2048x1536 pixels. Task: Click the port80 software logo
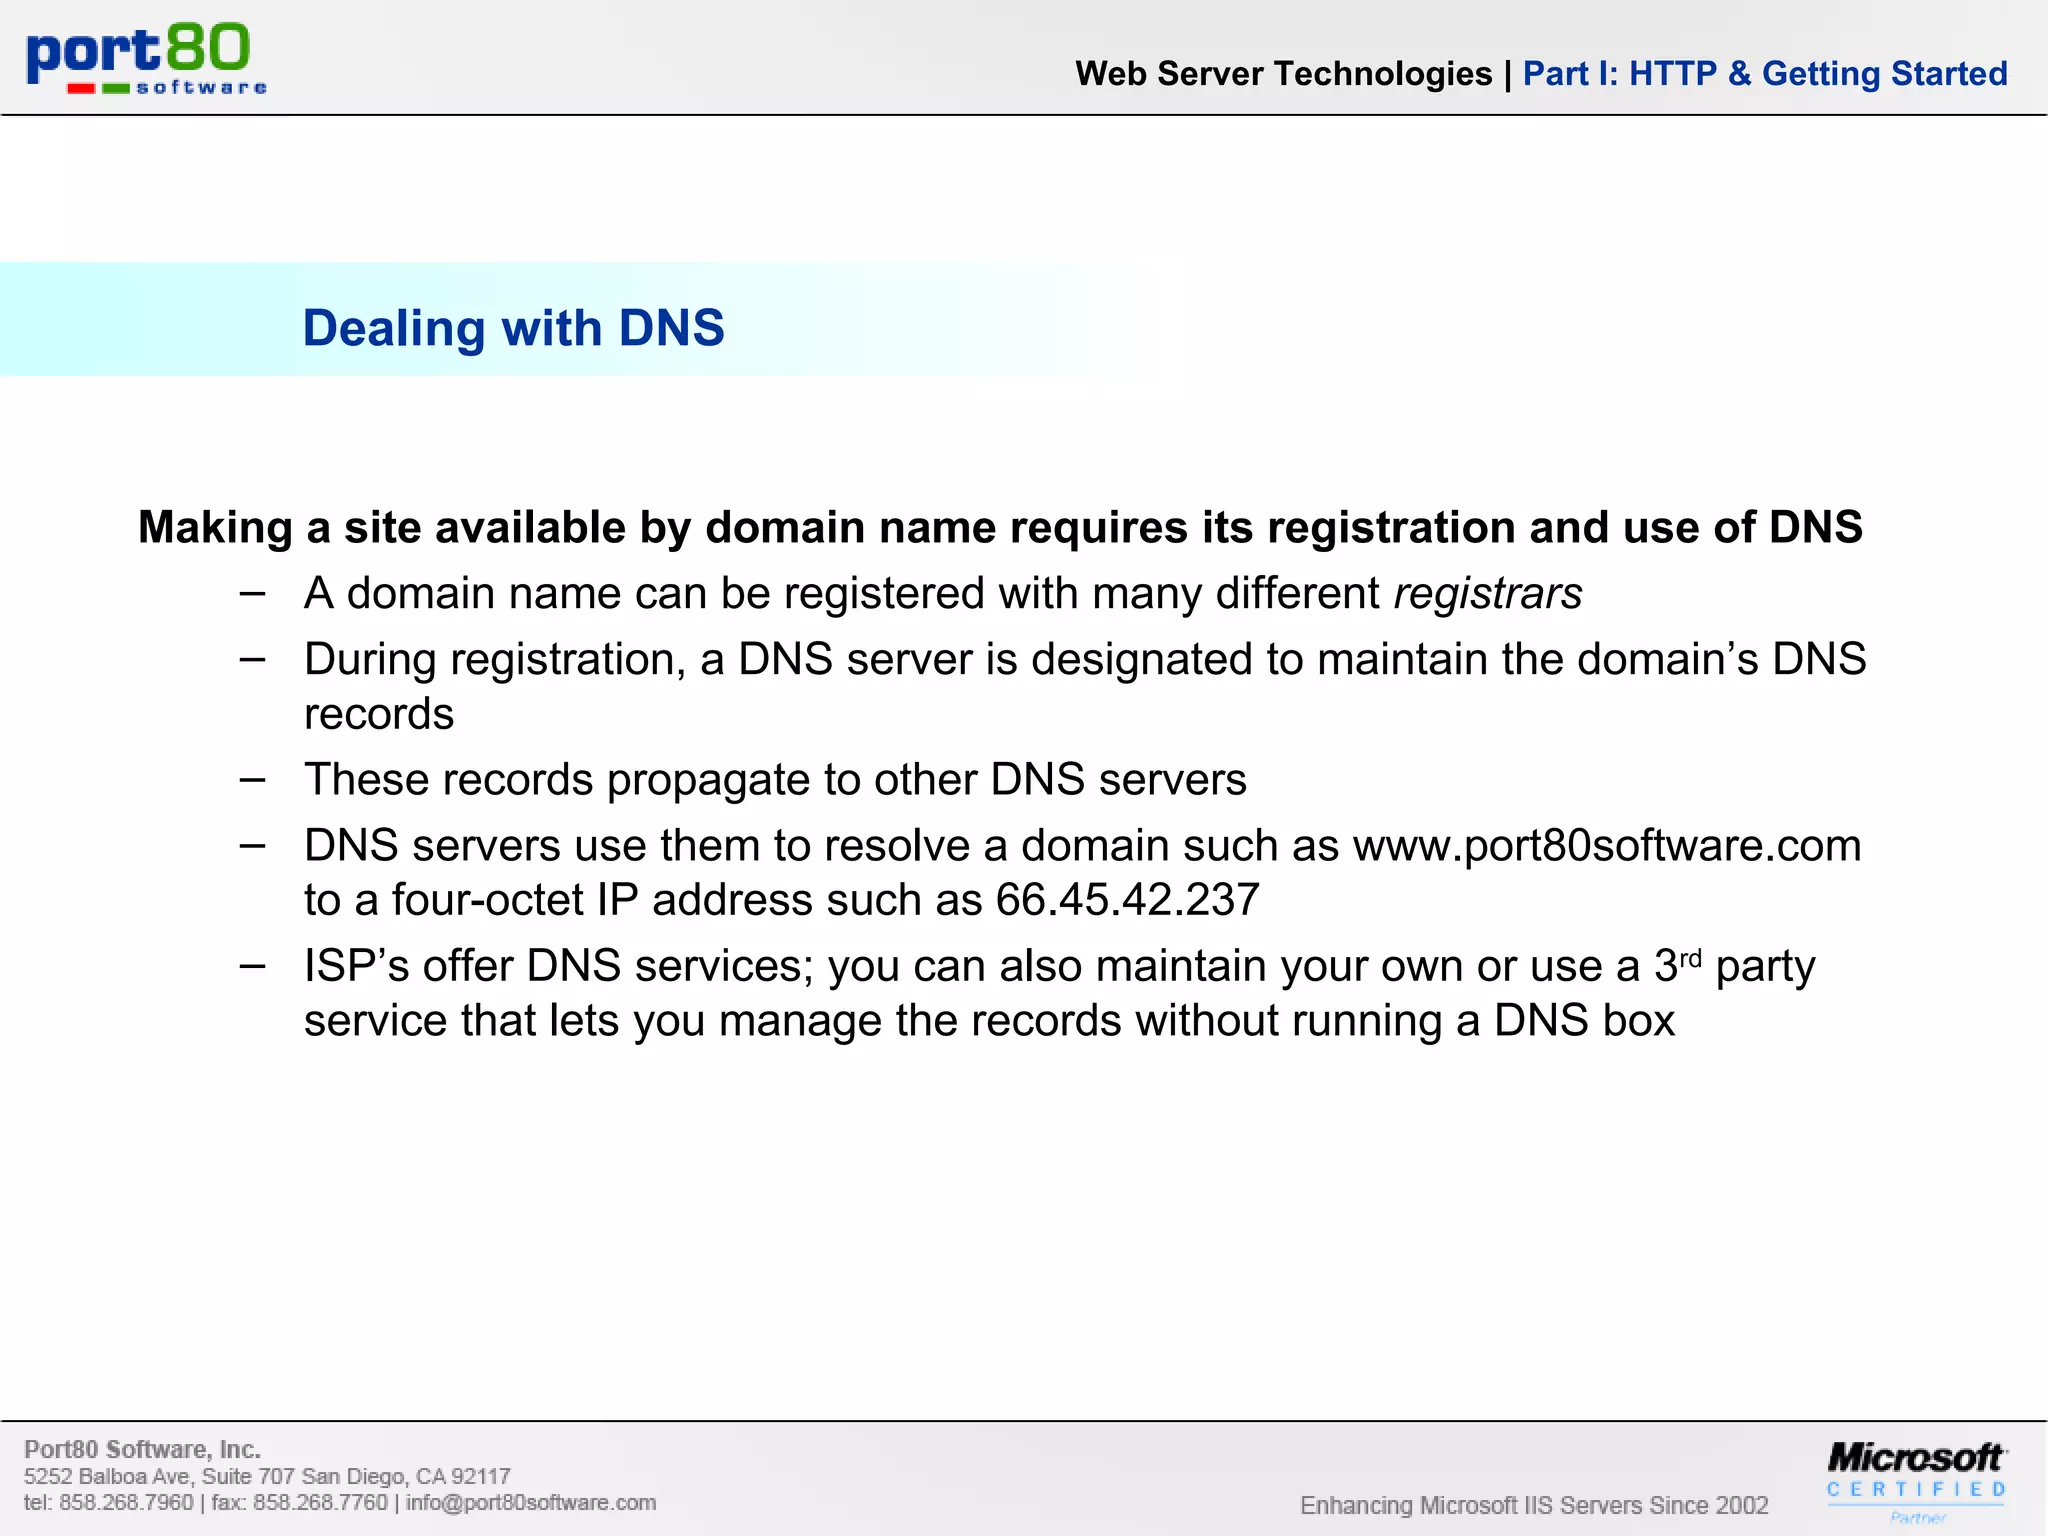point(145,58)
